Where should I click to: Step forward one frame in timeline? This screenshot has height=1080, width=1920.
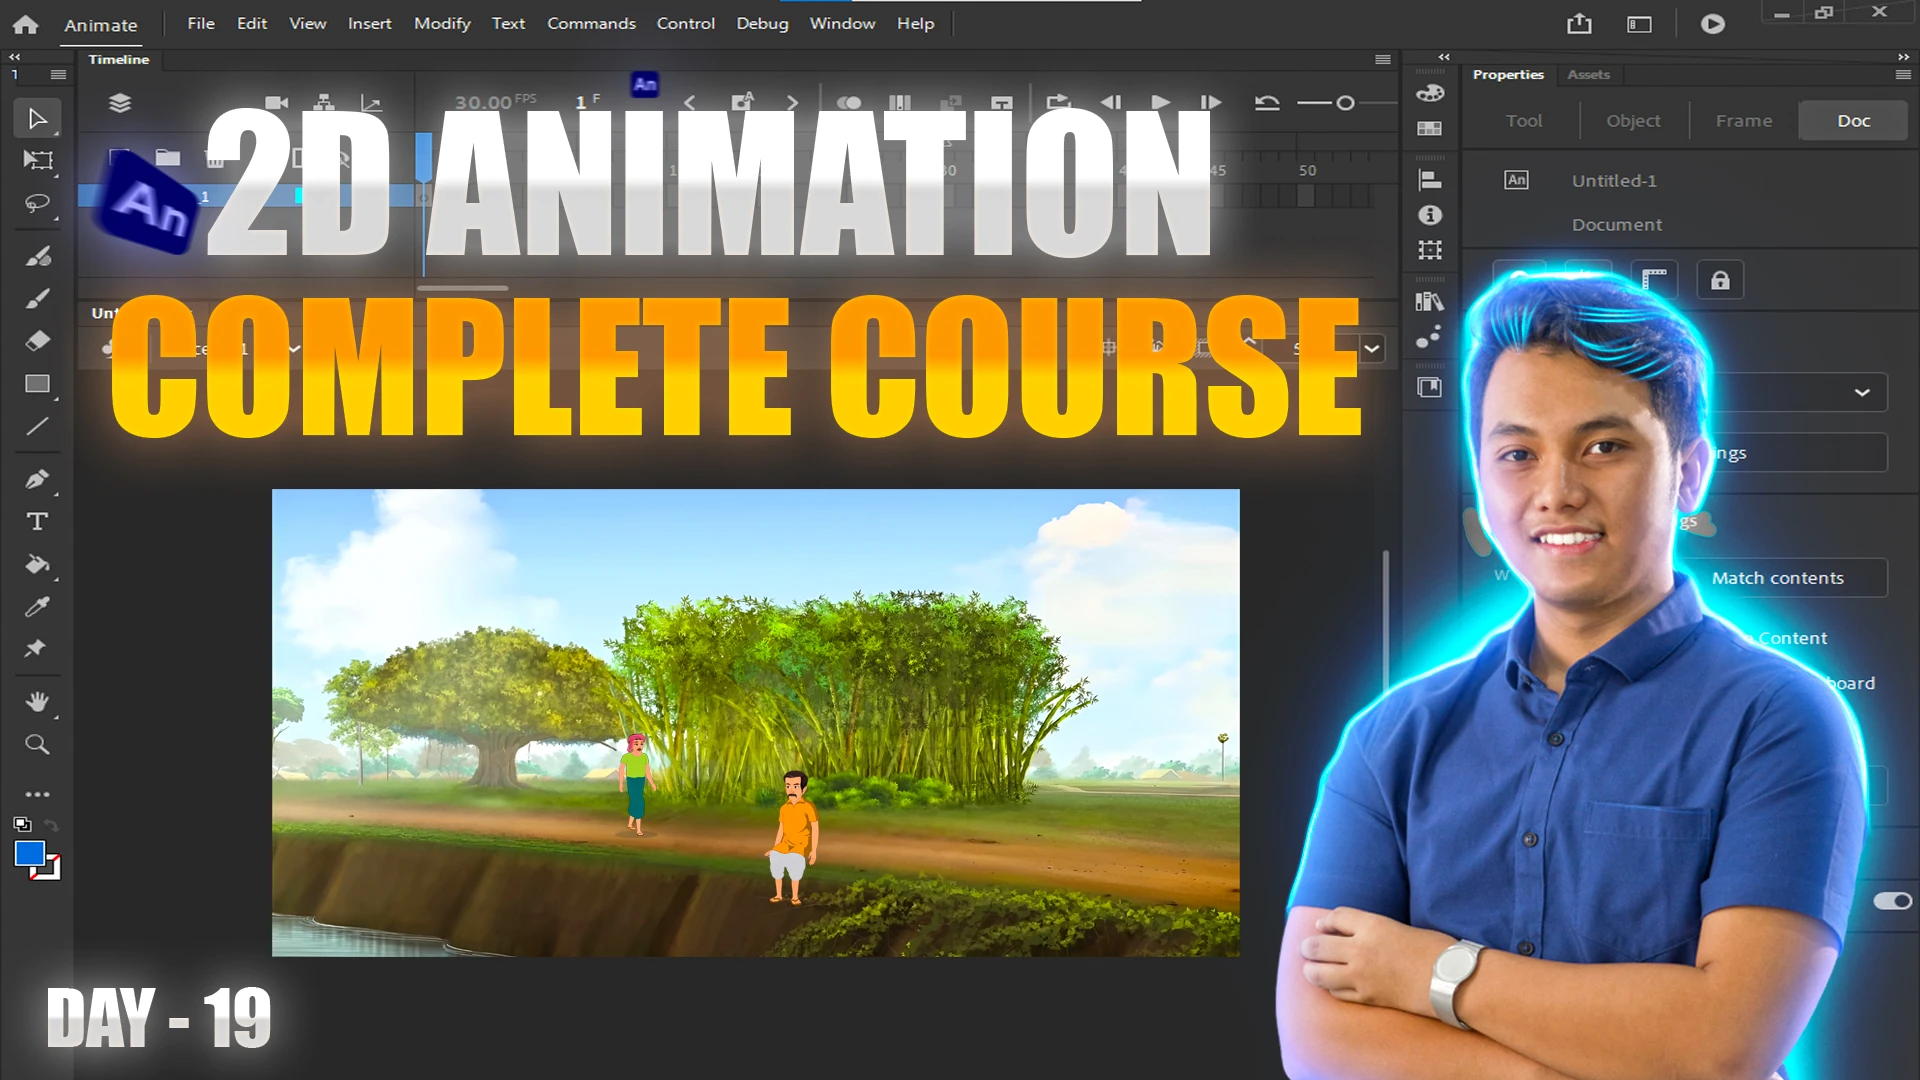pos(1210,102)
